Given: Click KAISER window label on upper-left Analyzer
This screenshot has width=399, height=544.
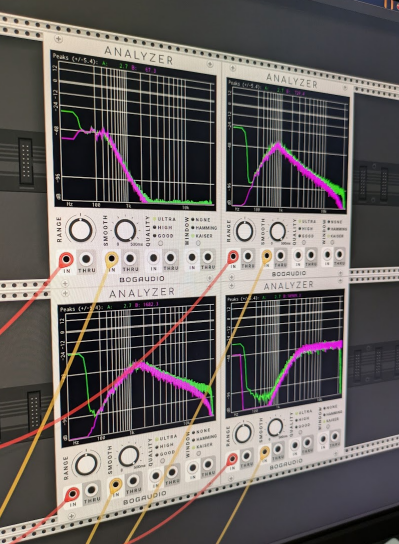Looking at the screenshot, I should pyautogui.click(x=204, y=236).
